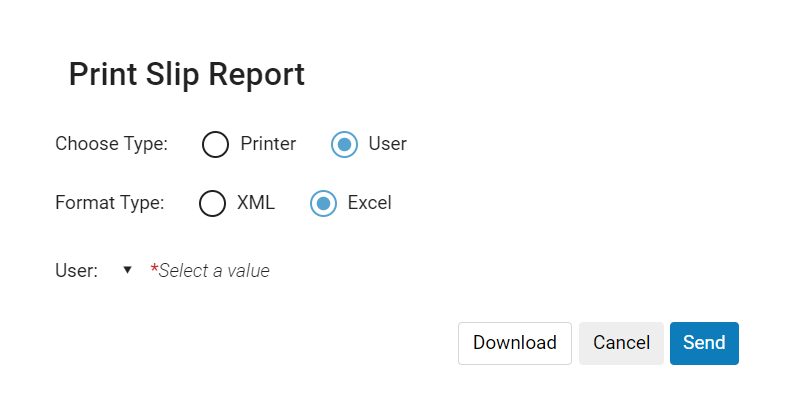Click the filled dot in User radio
The height and width of the screenshot is (418, 803).
point(344,144)
